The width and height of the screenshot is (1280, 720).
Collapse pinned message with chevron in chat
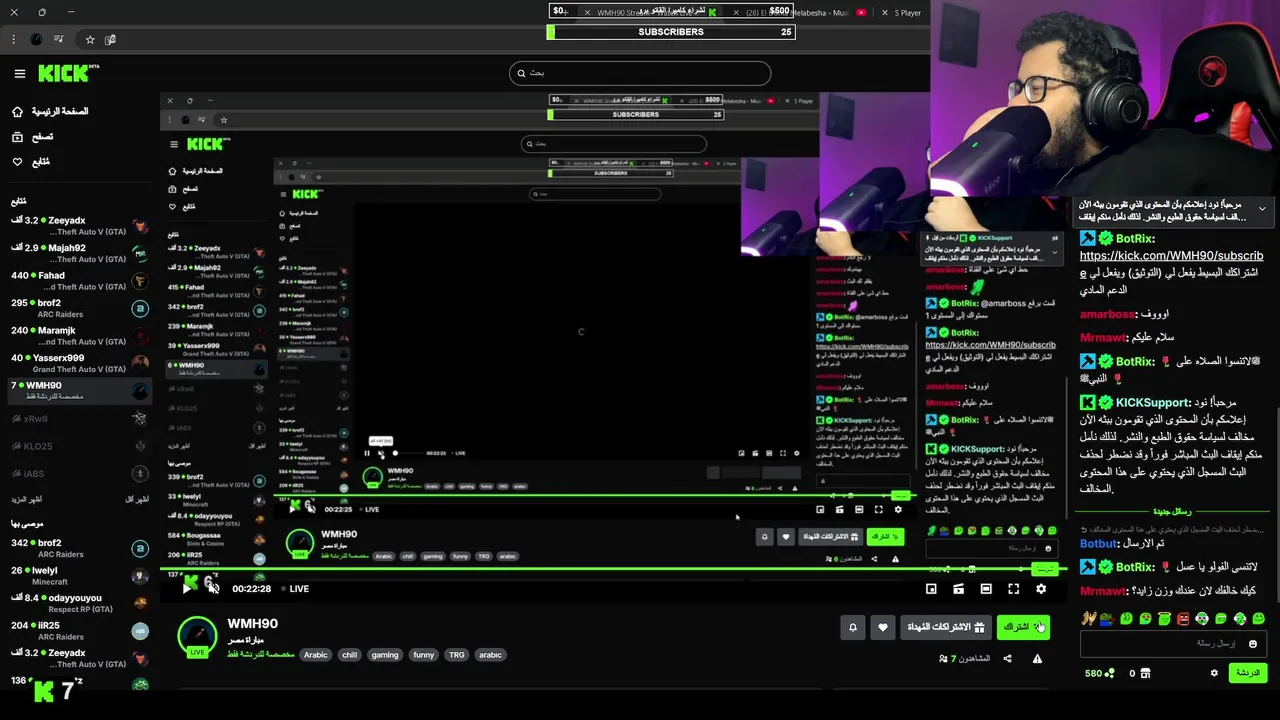pyautogui.click(x=1262, y=209)
